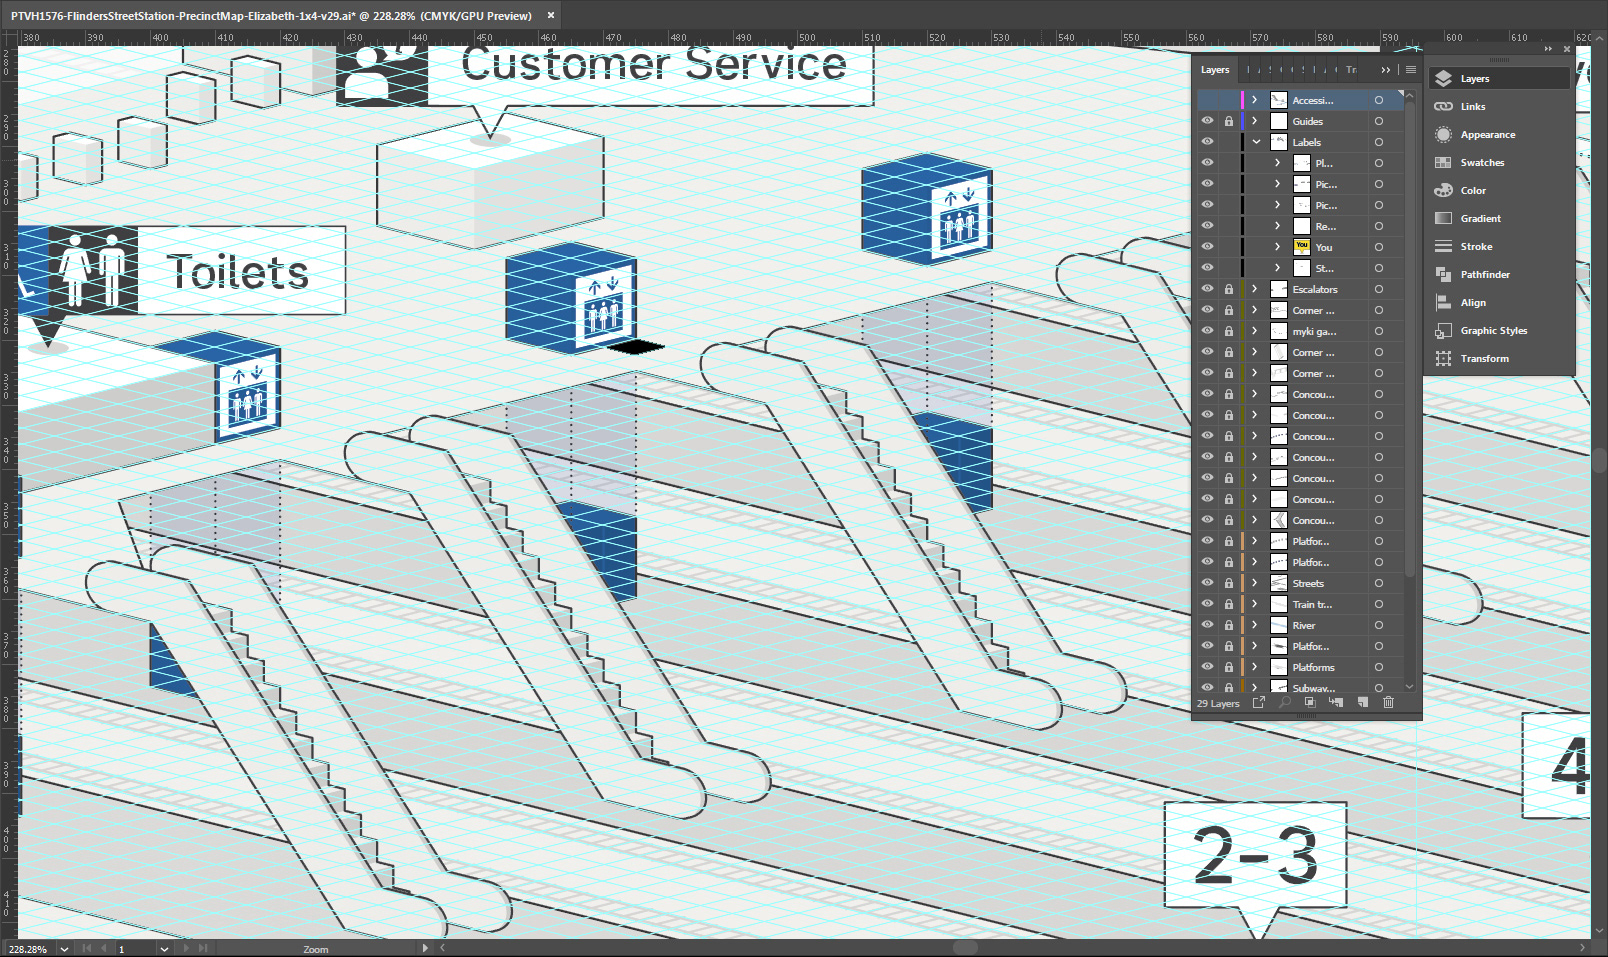Screen dimensions: 1608x957
Task: Expand the Accessi... layer
Action: pos(1255,100)
